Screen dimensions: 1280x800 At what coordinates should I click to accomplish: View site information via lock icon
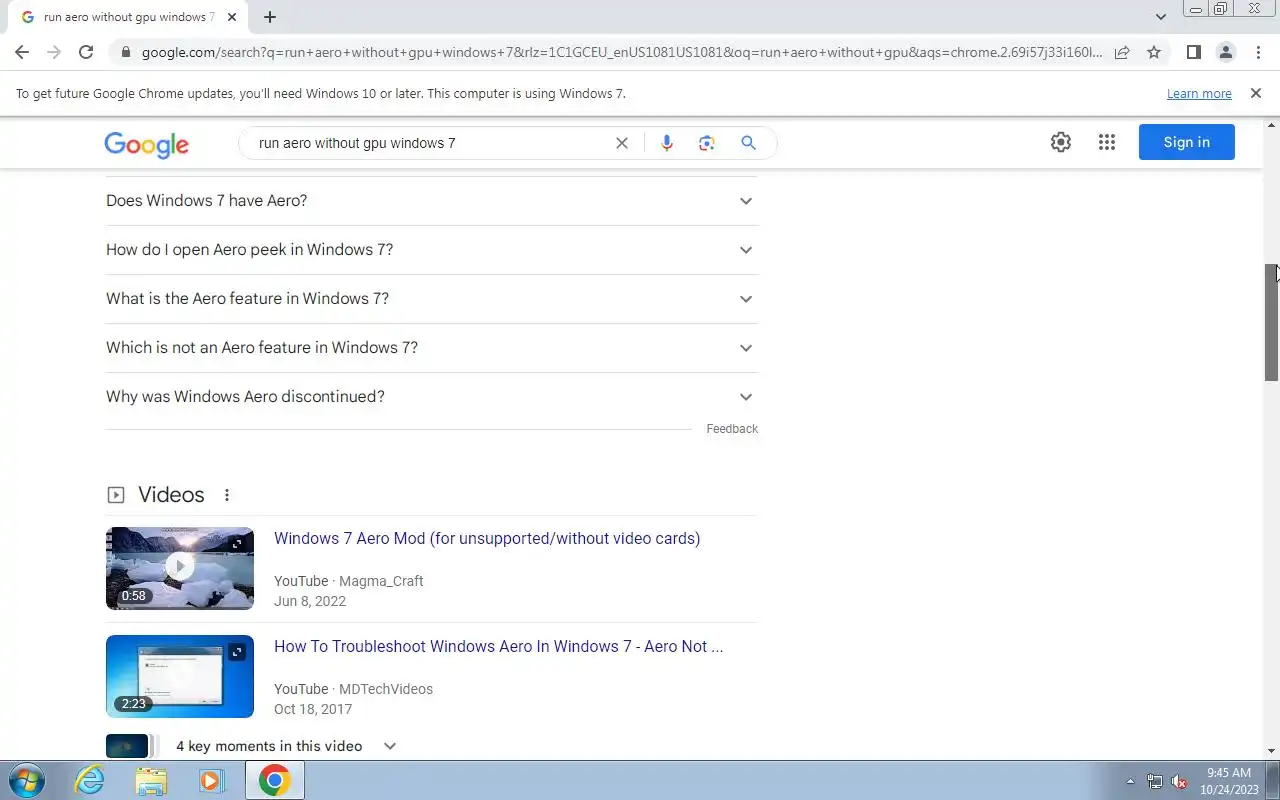(125, 52)
